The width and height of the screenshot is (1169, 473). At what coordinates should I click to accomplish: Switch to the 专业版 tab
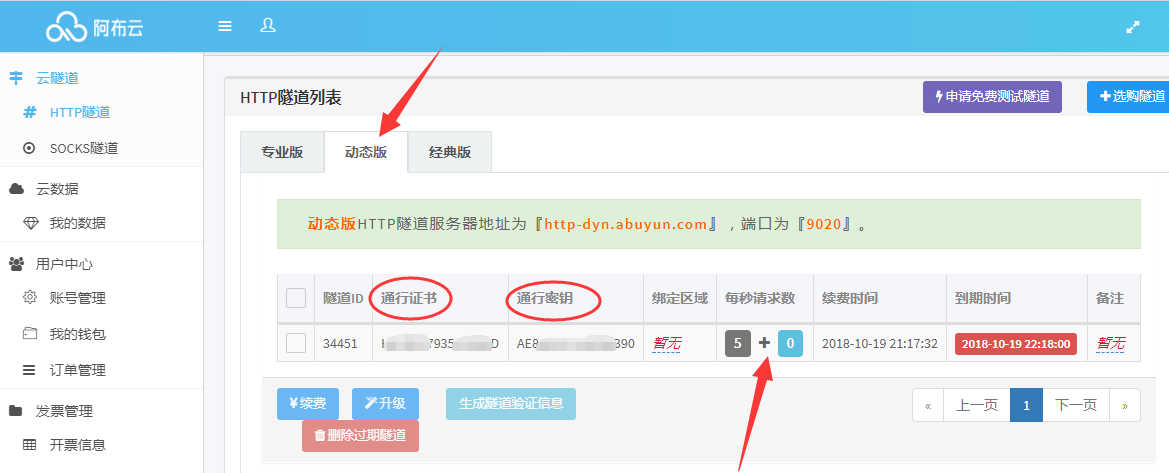click(282, 152)
